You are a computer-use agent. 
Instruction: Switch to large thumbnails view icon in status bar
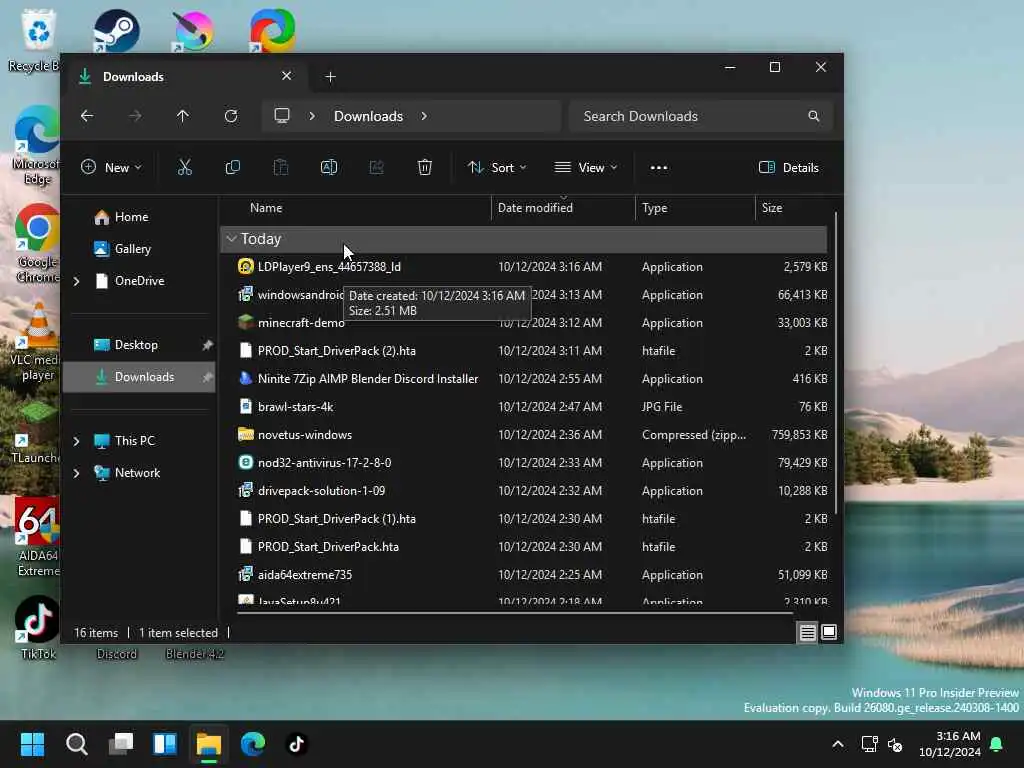click(x=829, y=632)
